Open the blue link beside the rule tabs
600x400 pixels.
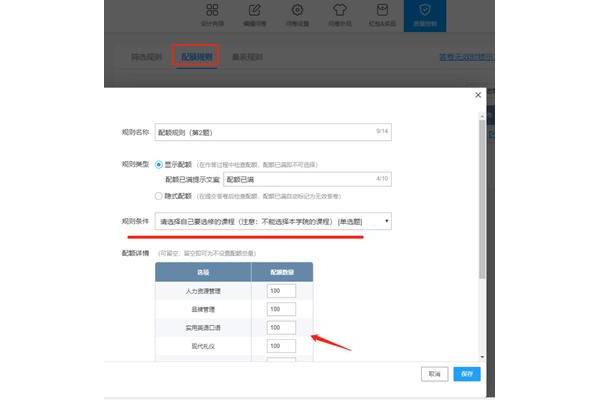coord(467,57)
